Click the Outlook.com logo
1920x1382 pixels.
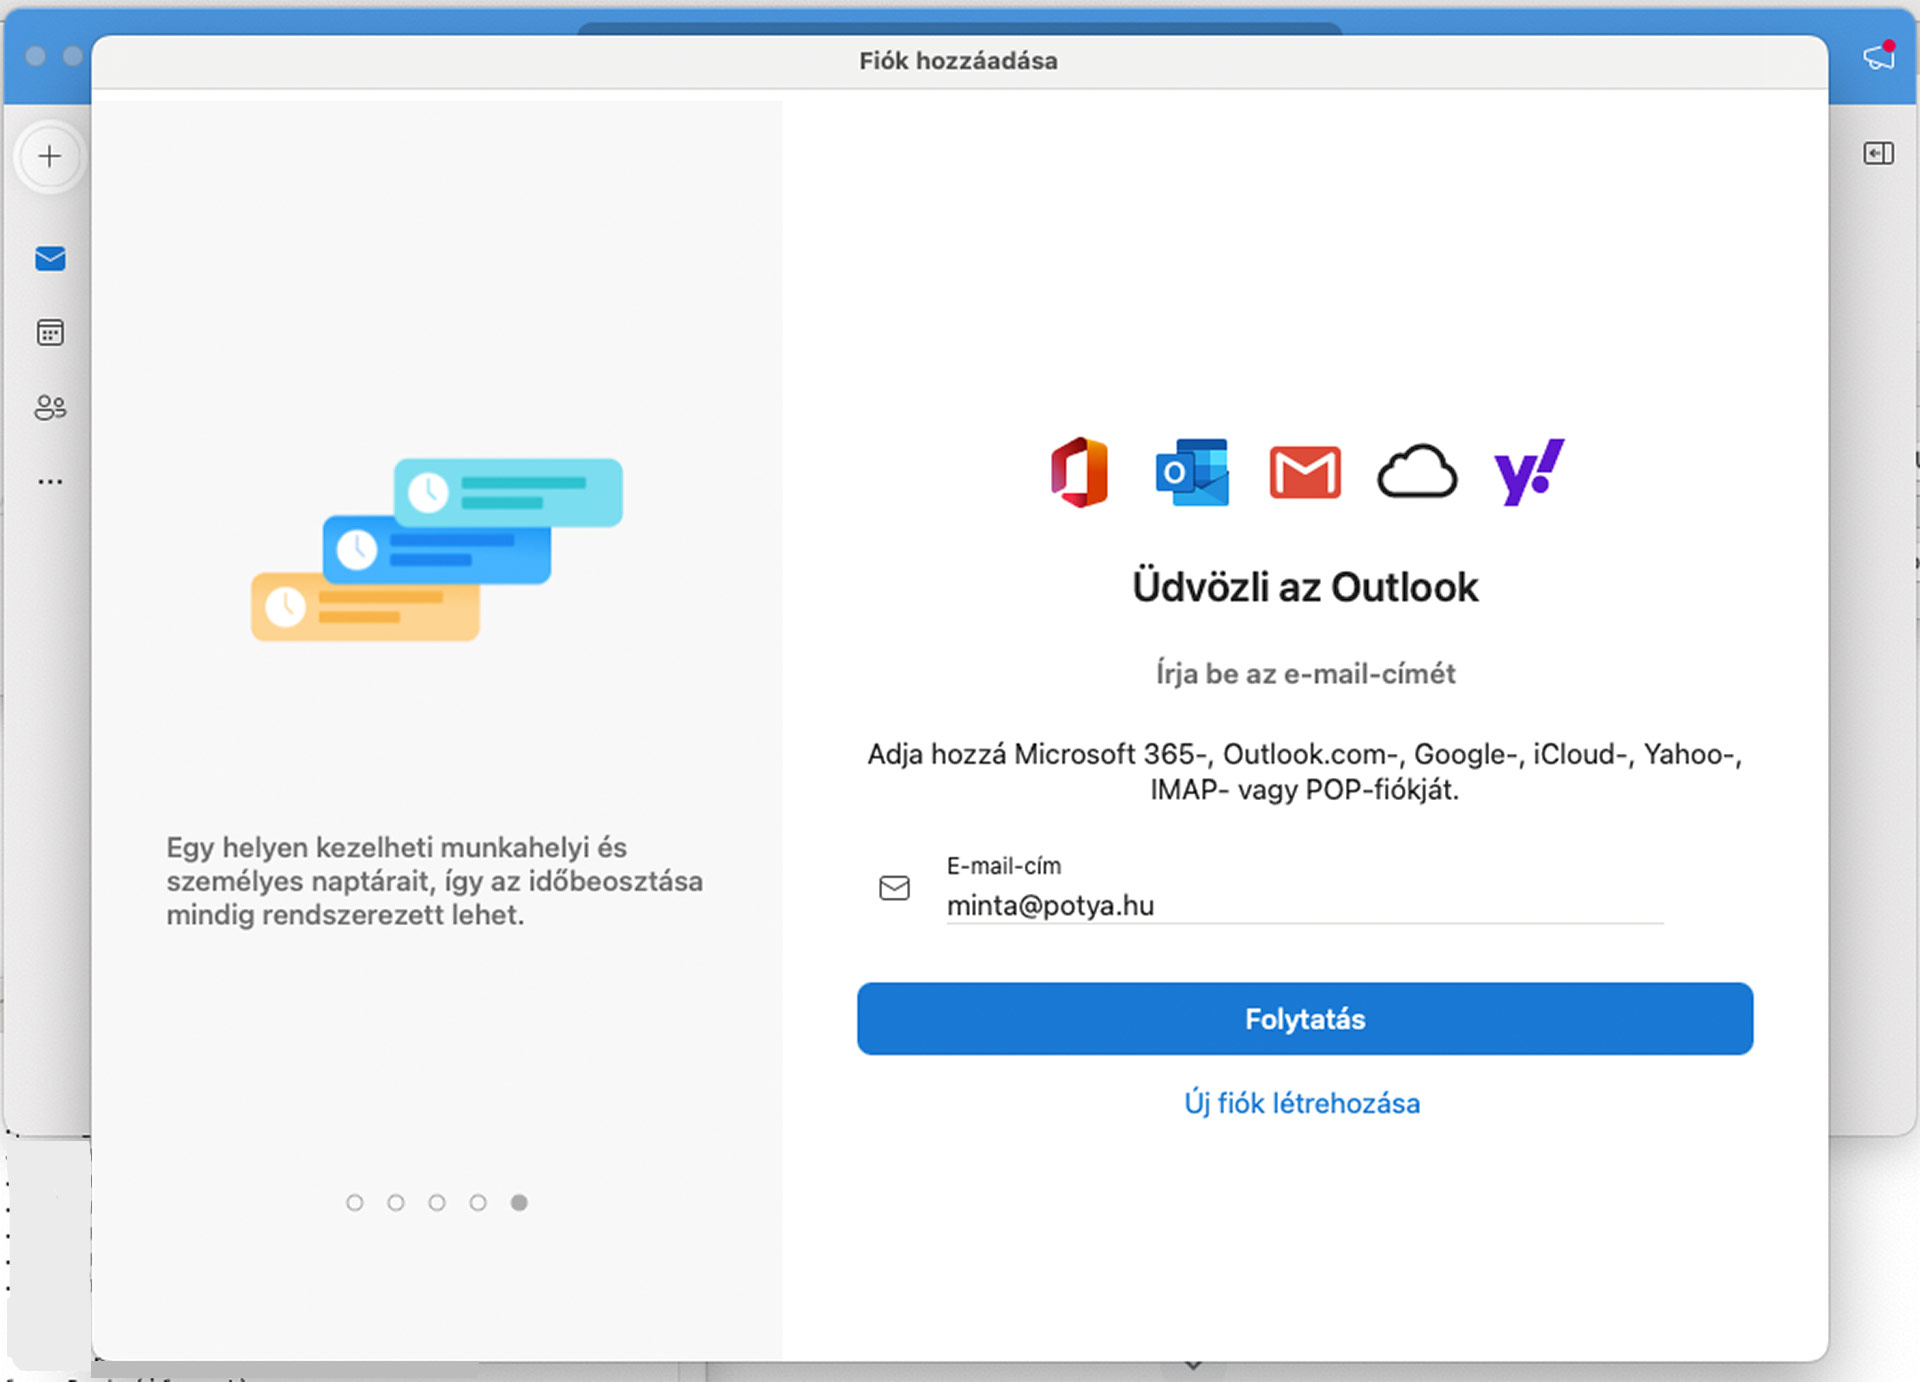pyautogui.click(x=1192, y=472)
